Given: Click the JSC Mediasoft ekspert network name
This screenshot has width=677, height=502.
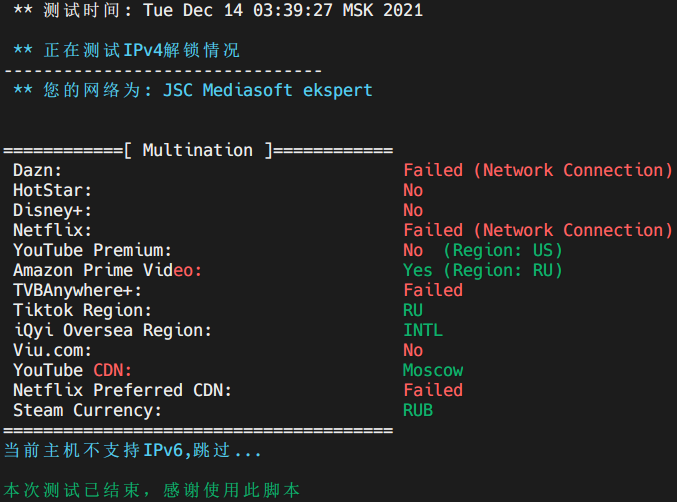Looking at the screenshot, I should [268, 90].
